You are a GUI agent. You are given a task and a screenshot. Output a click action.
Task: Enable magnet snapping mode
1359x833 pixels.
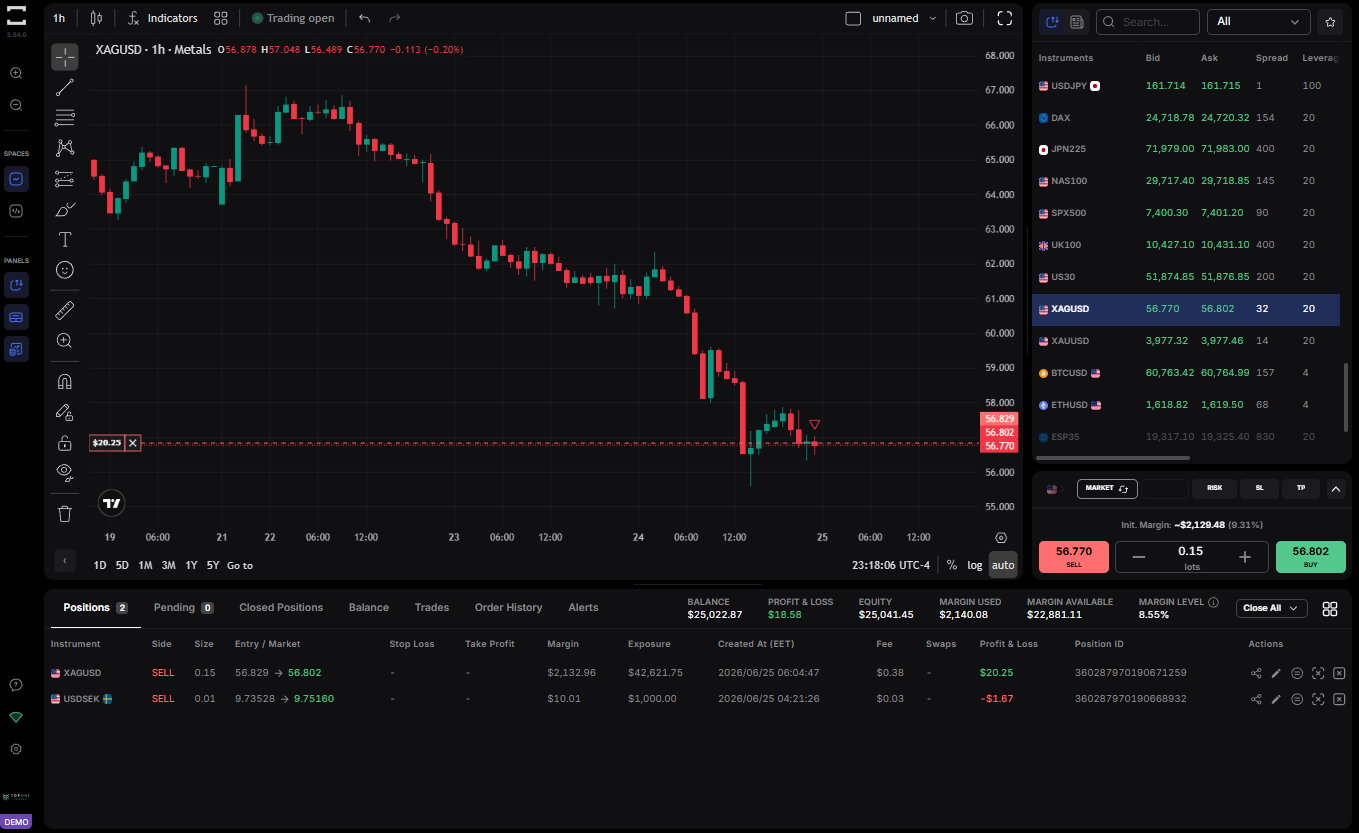[x=65, y=381]
